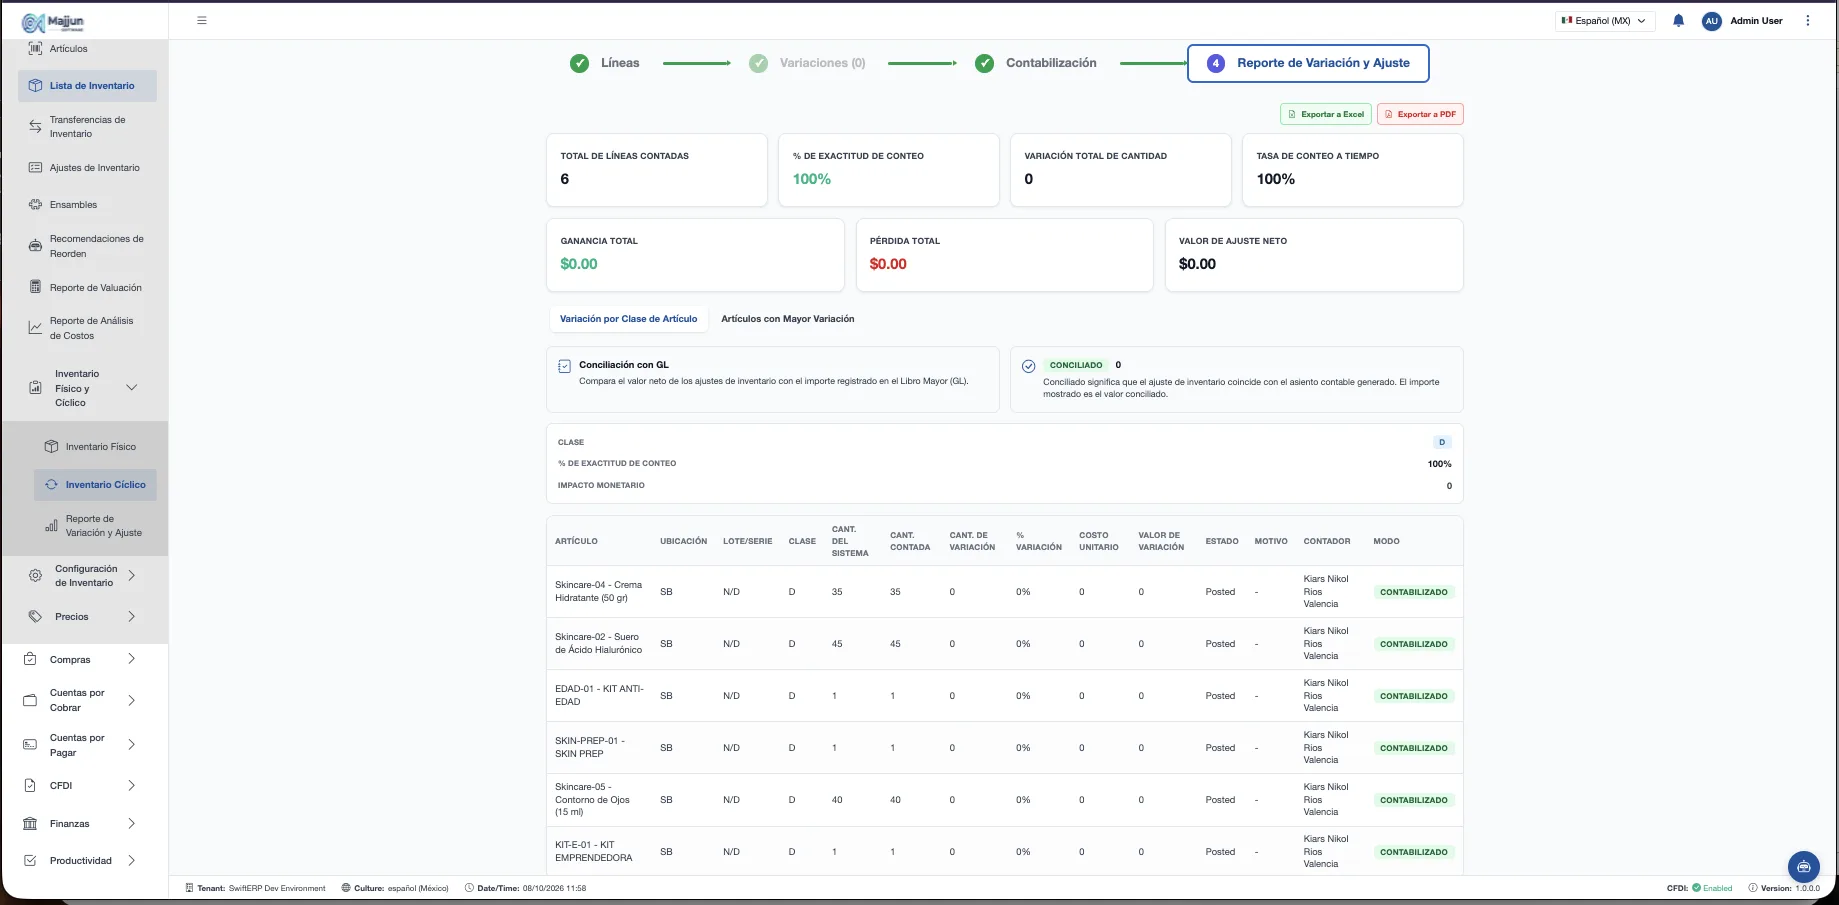The image size is (1839, 905).
Task: Click Exportar a PDF button
Action: click(1420, 114)
